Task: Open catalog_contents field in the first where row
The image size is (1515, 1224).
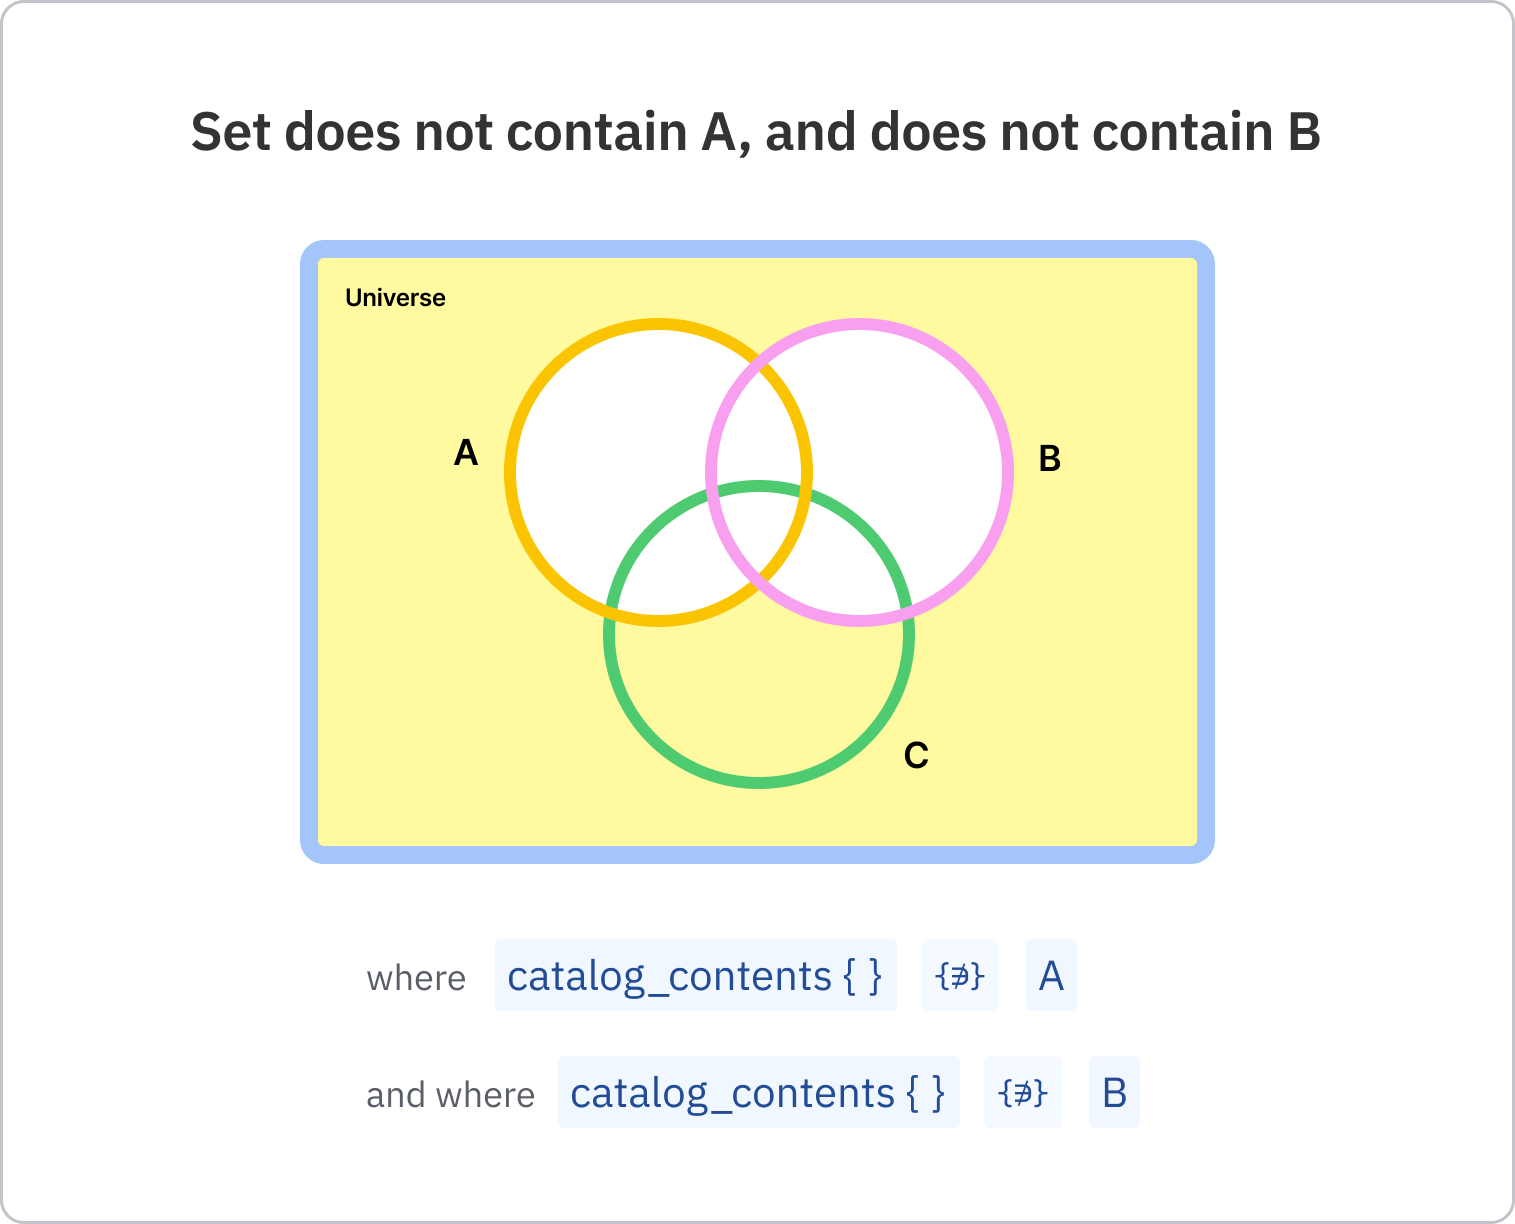Action: click(x=695, y=976)
